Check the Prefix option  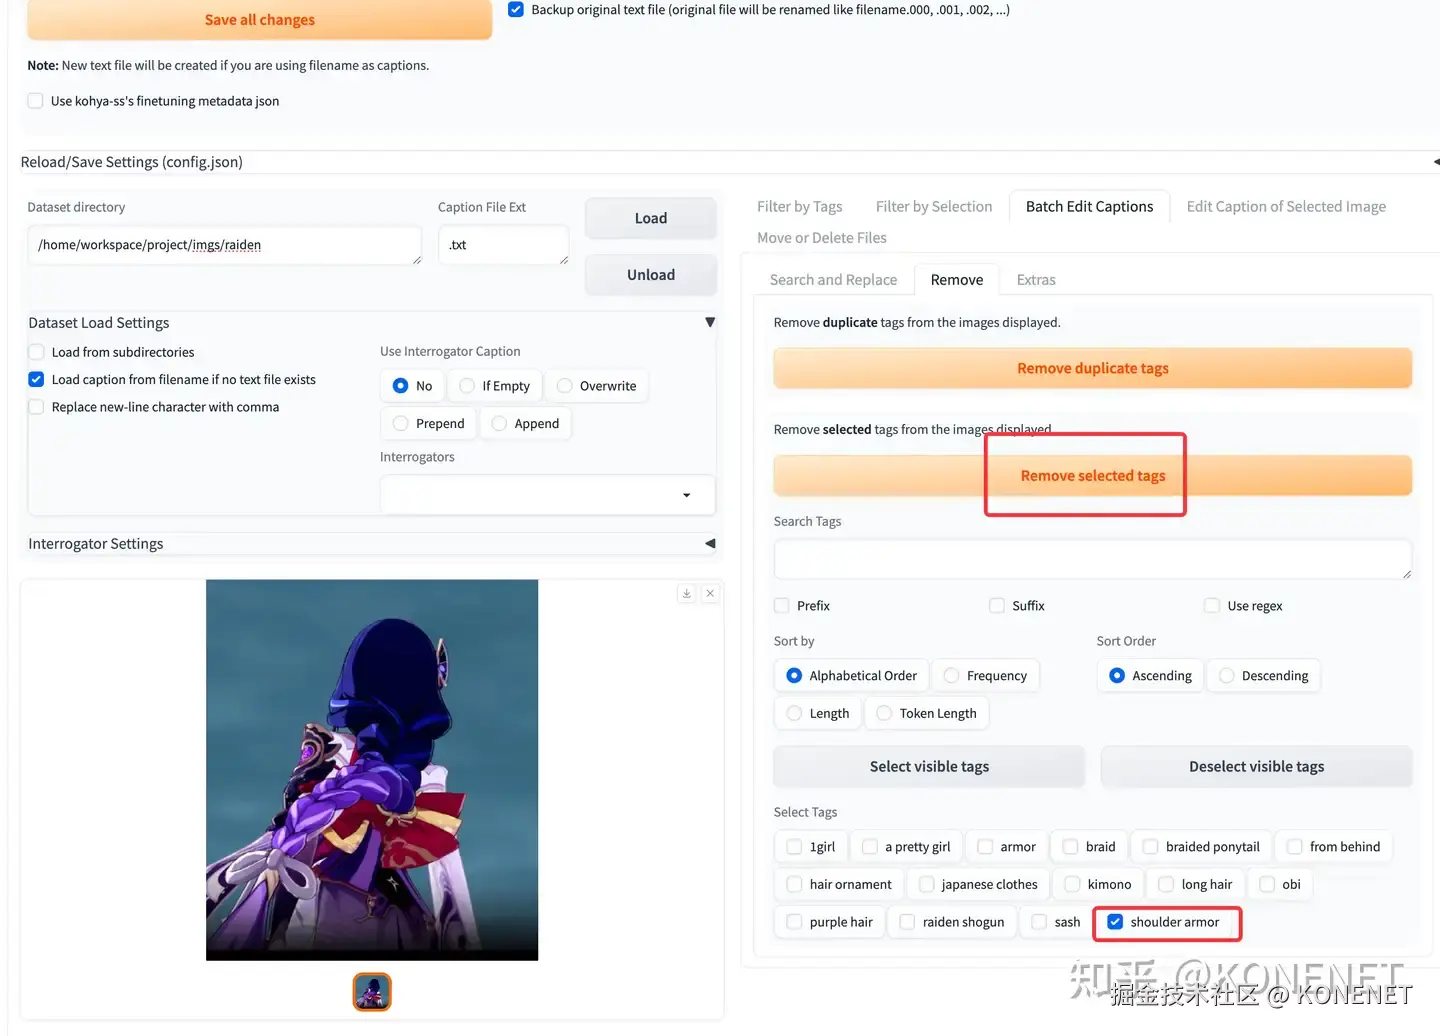click(782, 606)
